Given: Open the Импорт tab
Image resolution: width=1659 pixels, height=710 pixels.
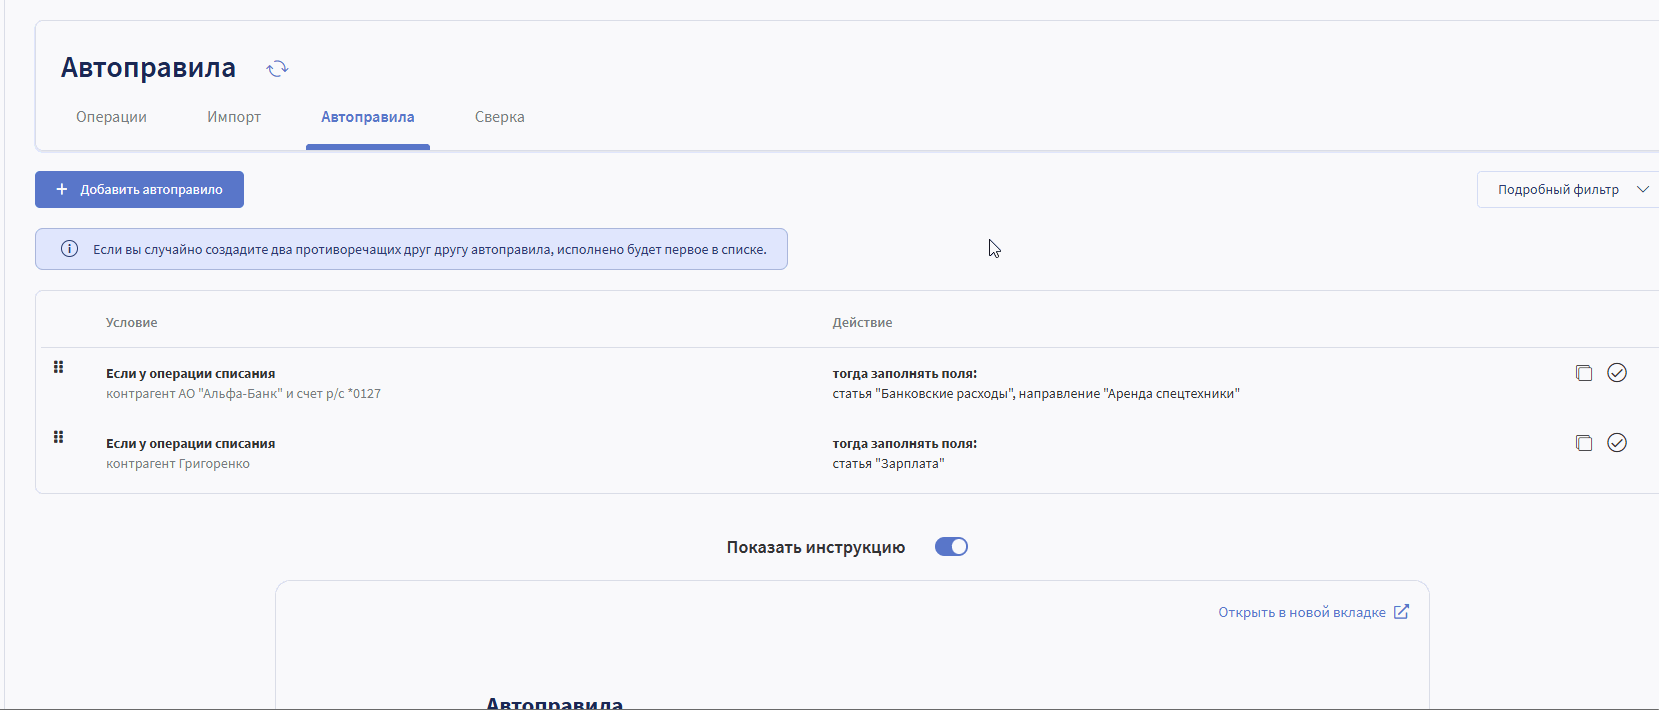Looking at the screenshot, I should click(234, 117).
